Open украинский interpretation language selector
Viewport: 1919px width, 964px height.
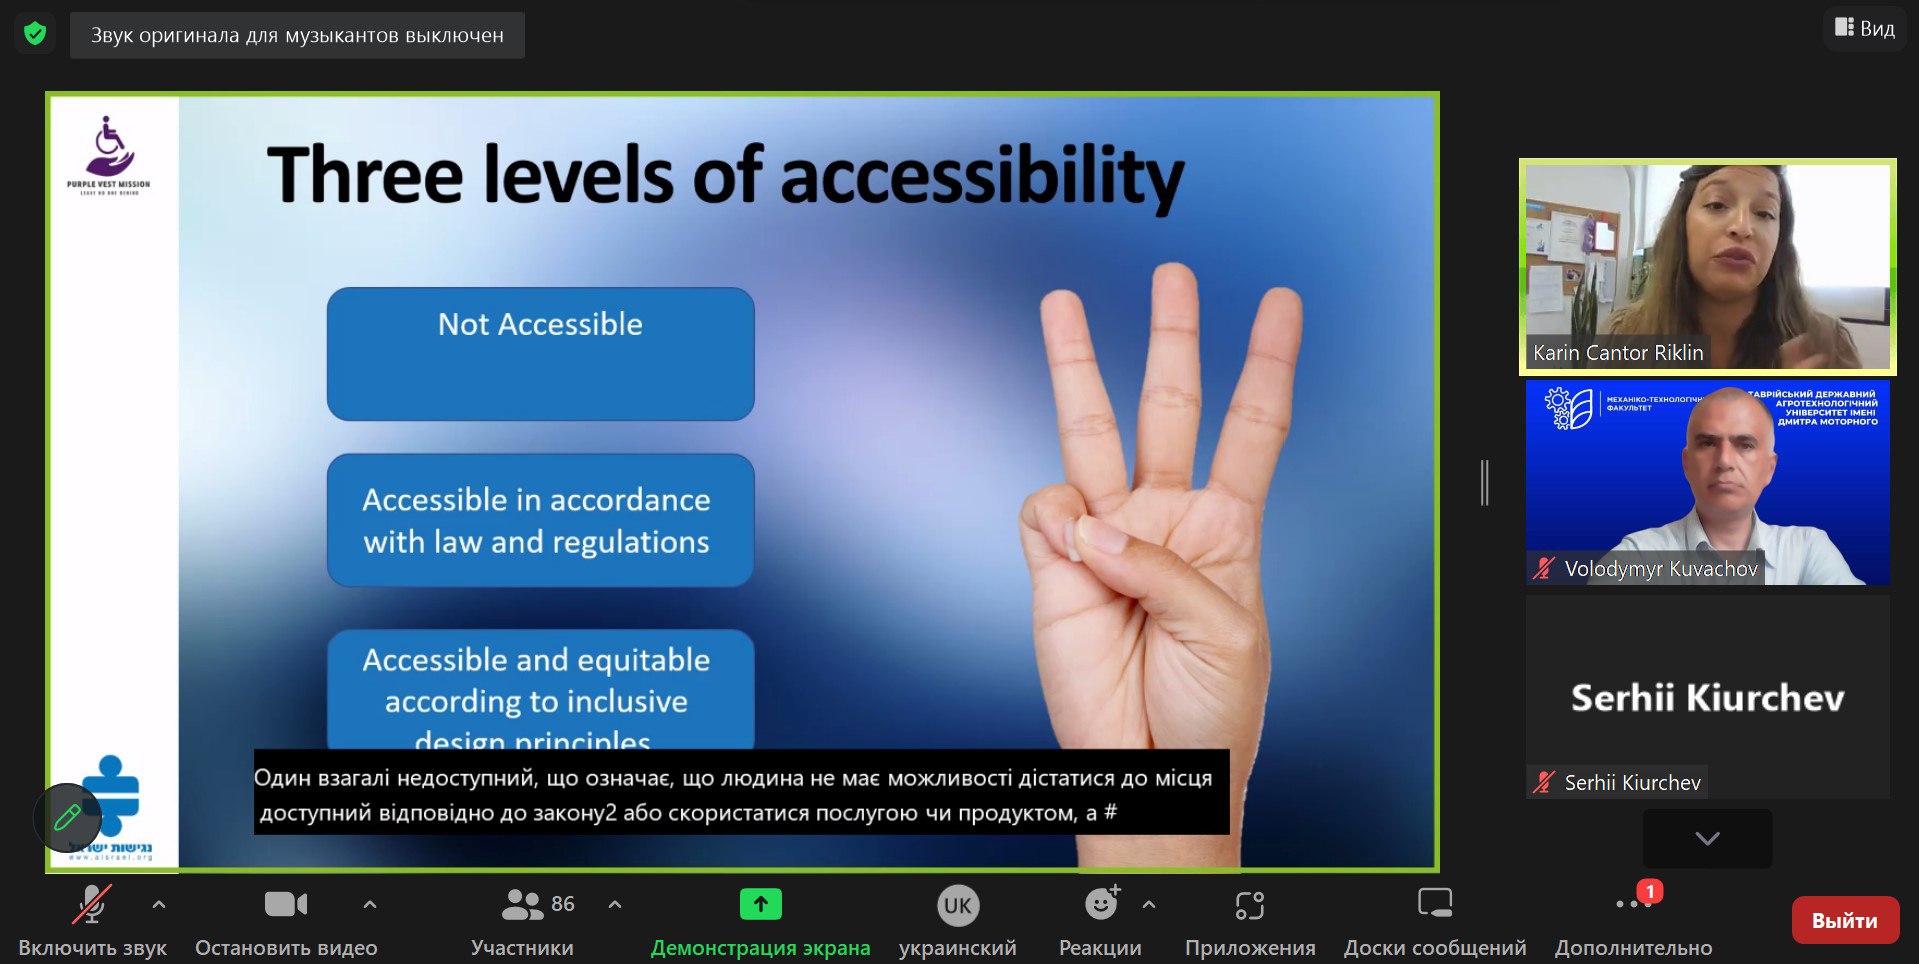(x=957, y=921)
